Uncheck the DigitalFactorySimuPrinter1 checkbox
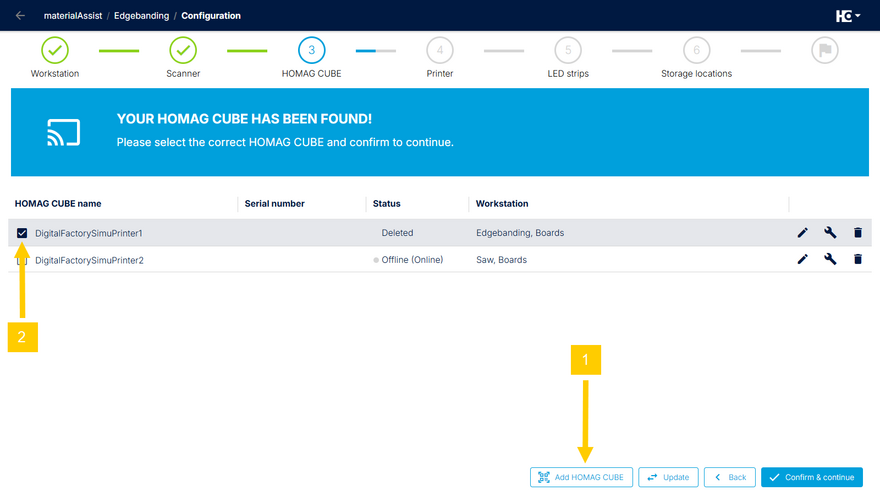 [x=22, y=233]
